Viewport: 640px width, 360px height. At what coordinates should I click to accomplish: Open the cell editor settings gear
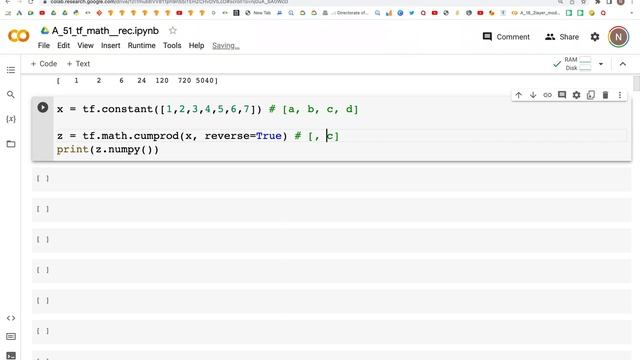(576, 95)
